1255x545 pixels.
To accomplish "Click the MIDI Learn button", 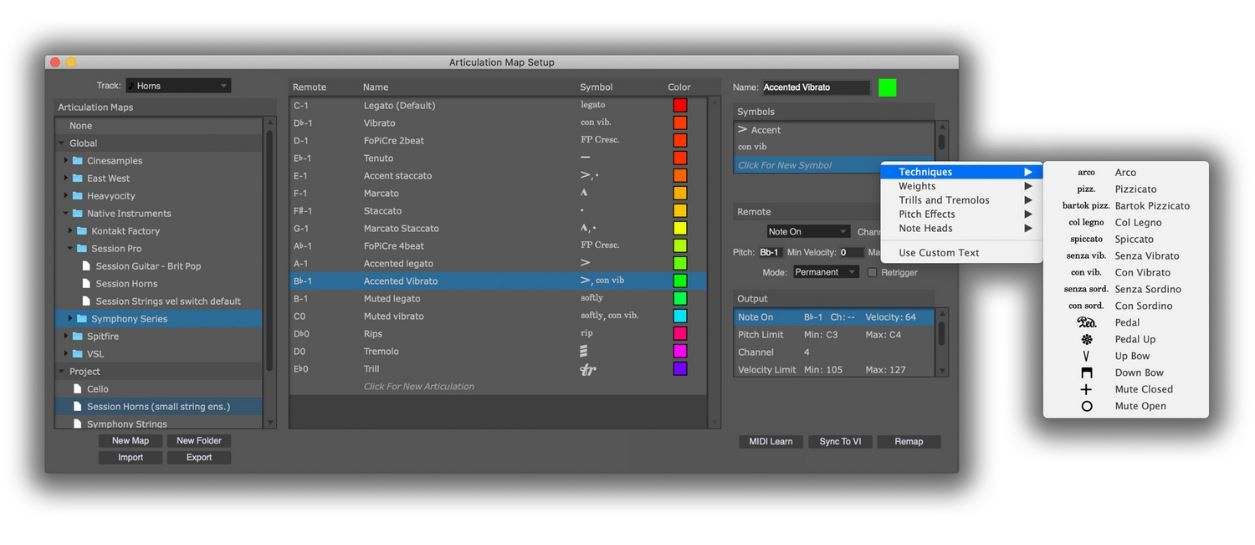I will tap(771, 441).
